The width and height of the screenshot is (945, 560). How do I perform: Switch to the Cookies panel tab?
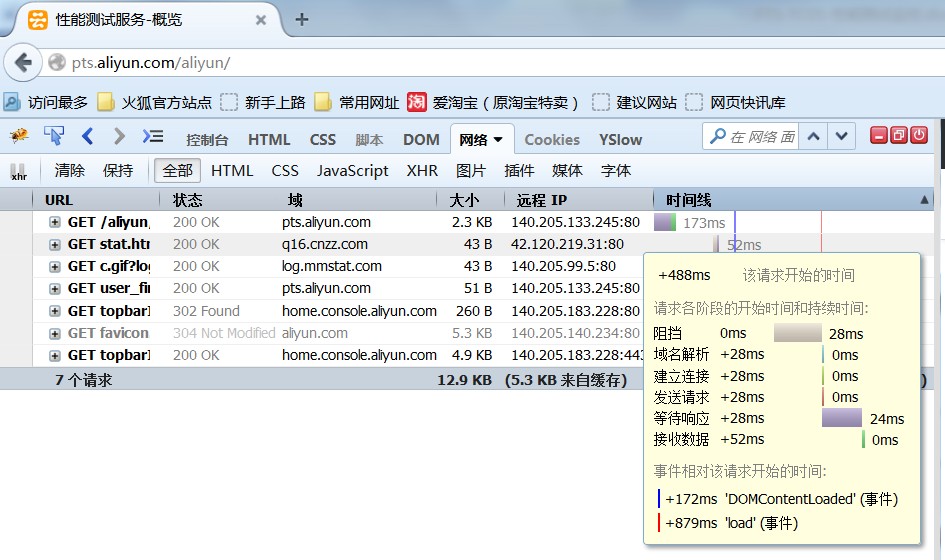(x=552, y=140)
